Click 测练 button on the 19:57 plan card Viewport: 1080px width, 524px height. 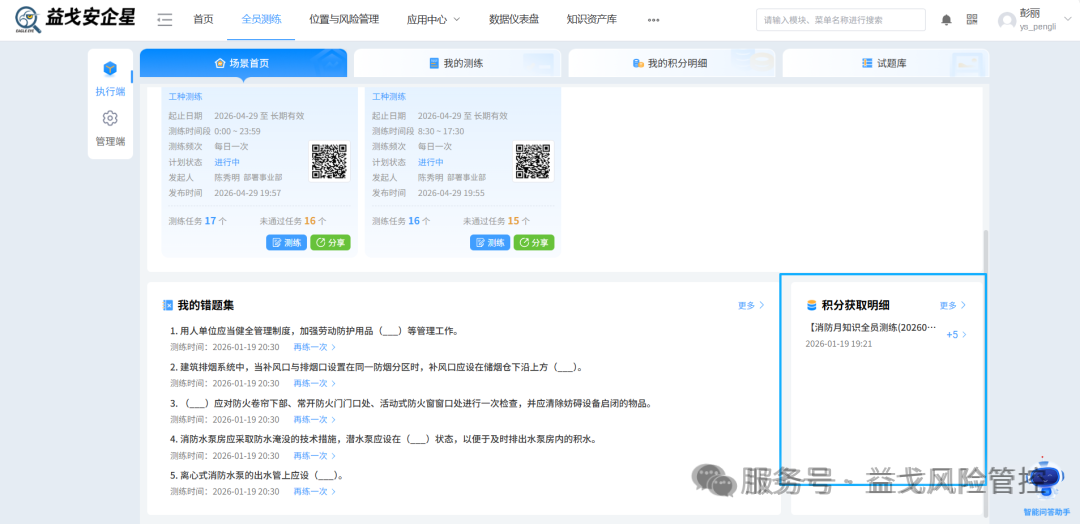pyautogui.click(x=287, y=242)
